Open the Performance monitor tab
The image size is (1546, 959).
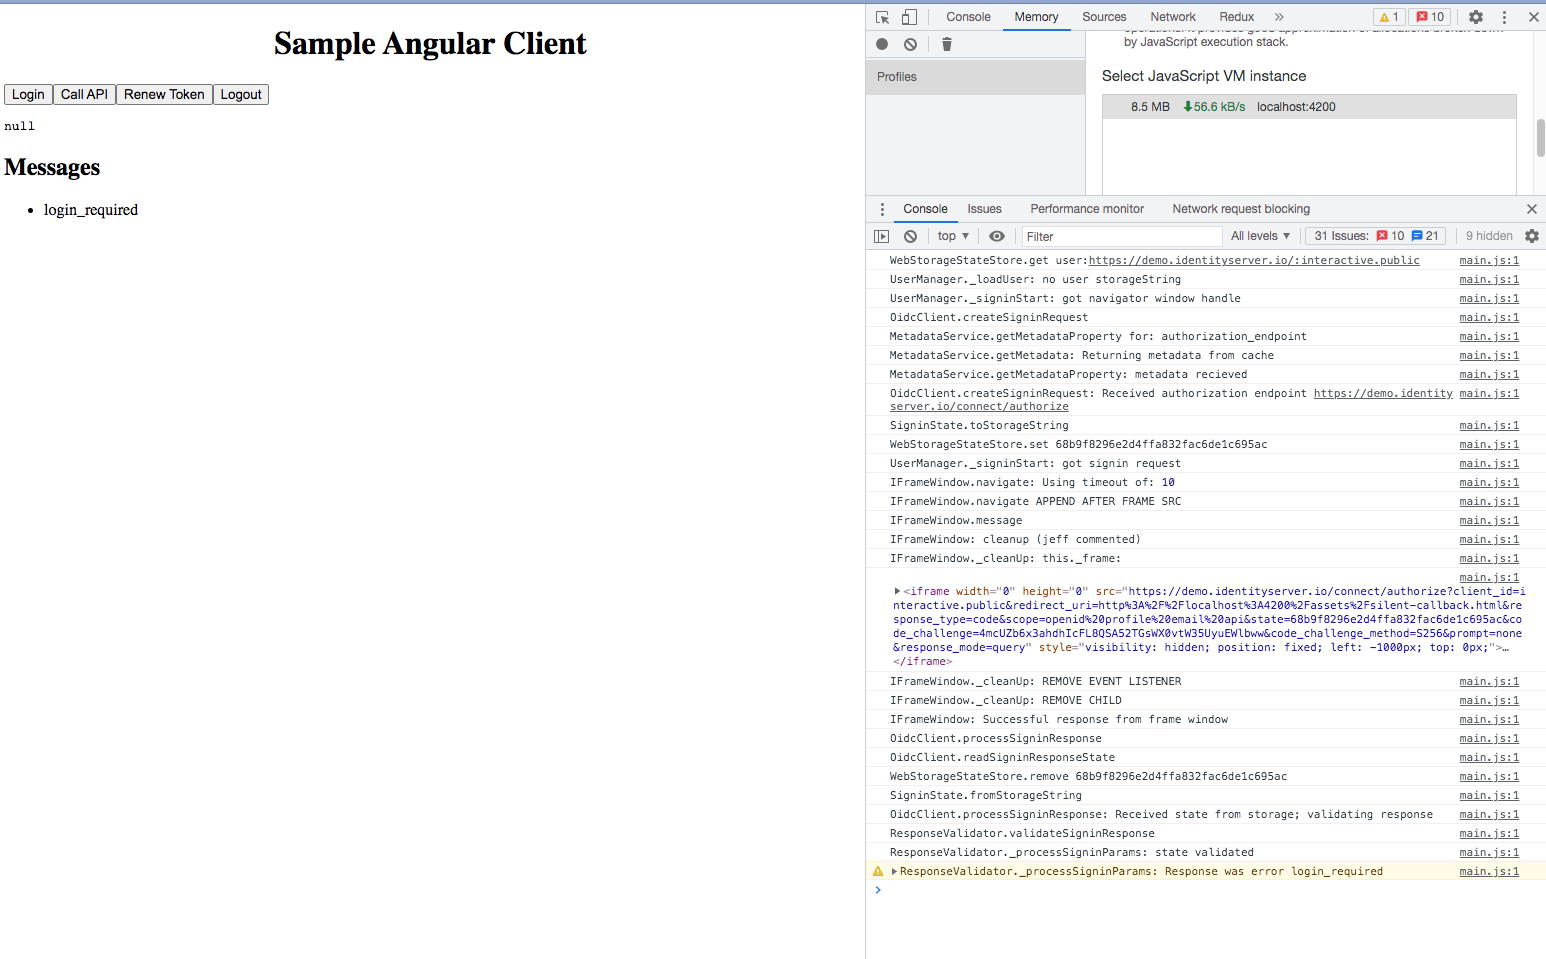click(1087, 209)
